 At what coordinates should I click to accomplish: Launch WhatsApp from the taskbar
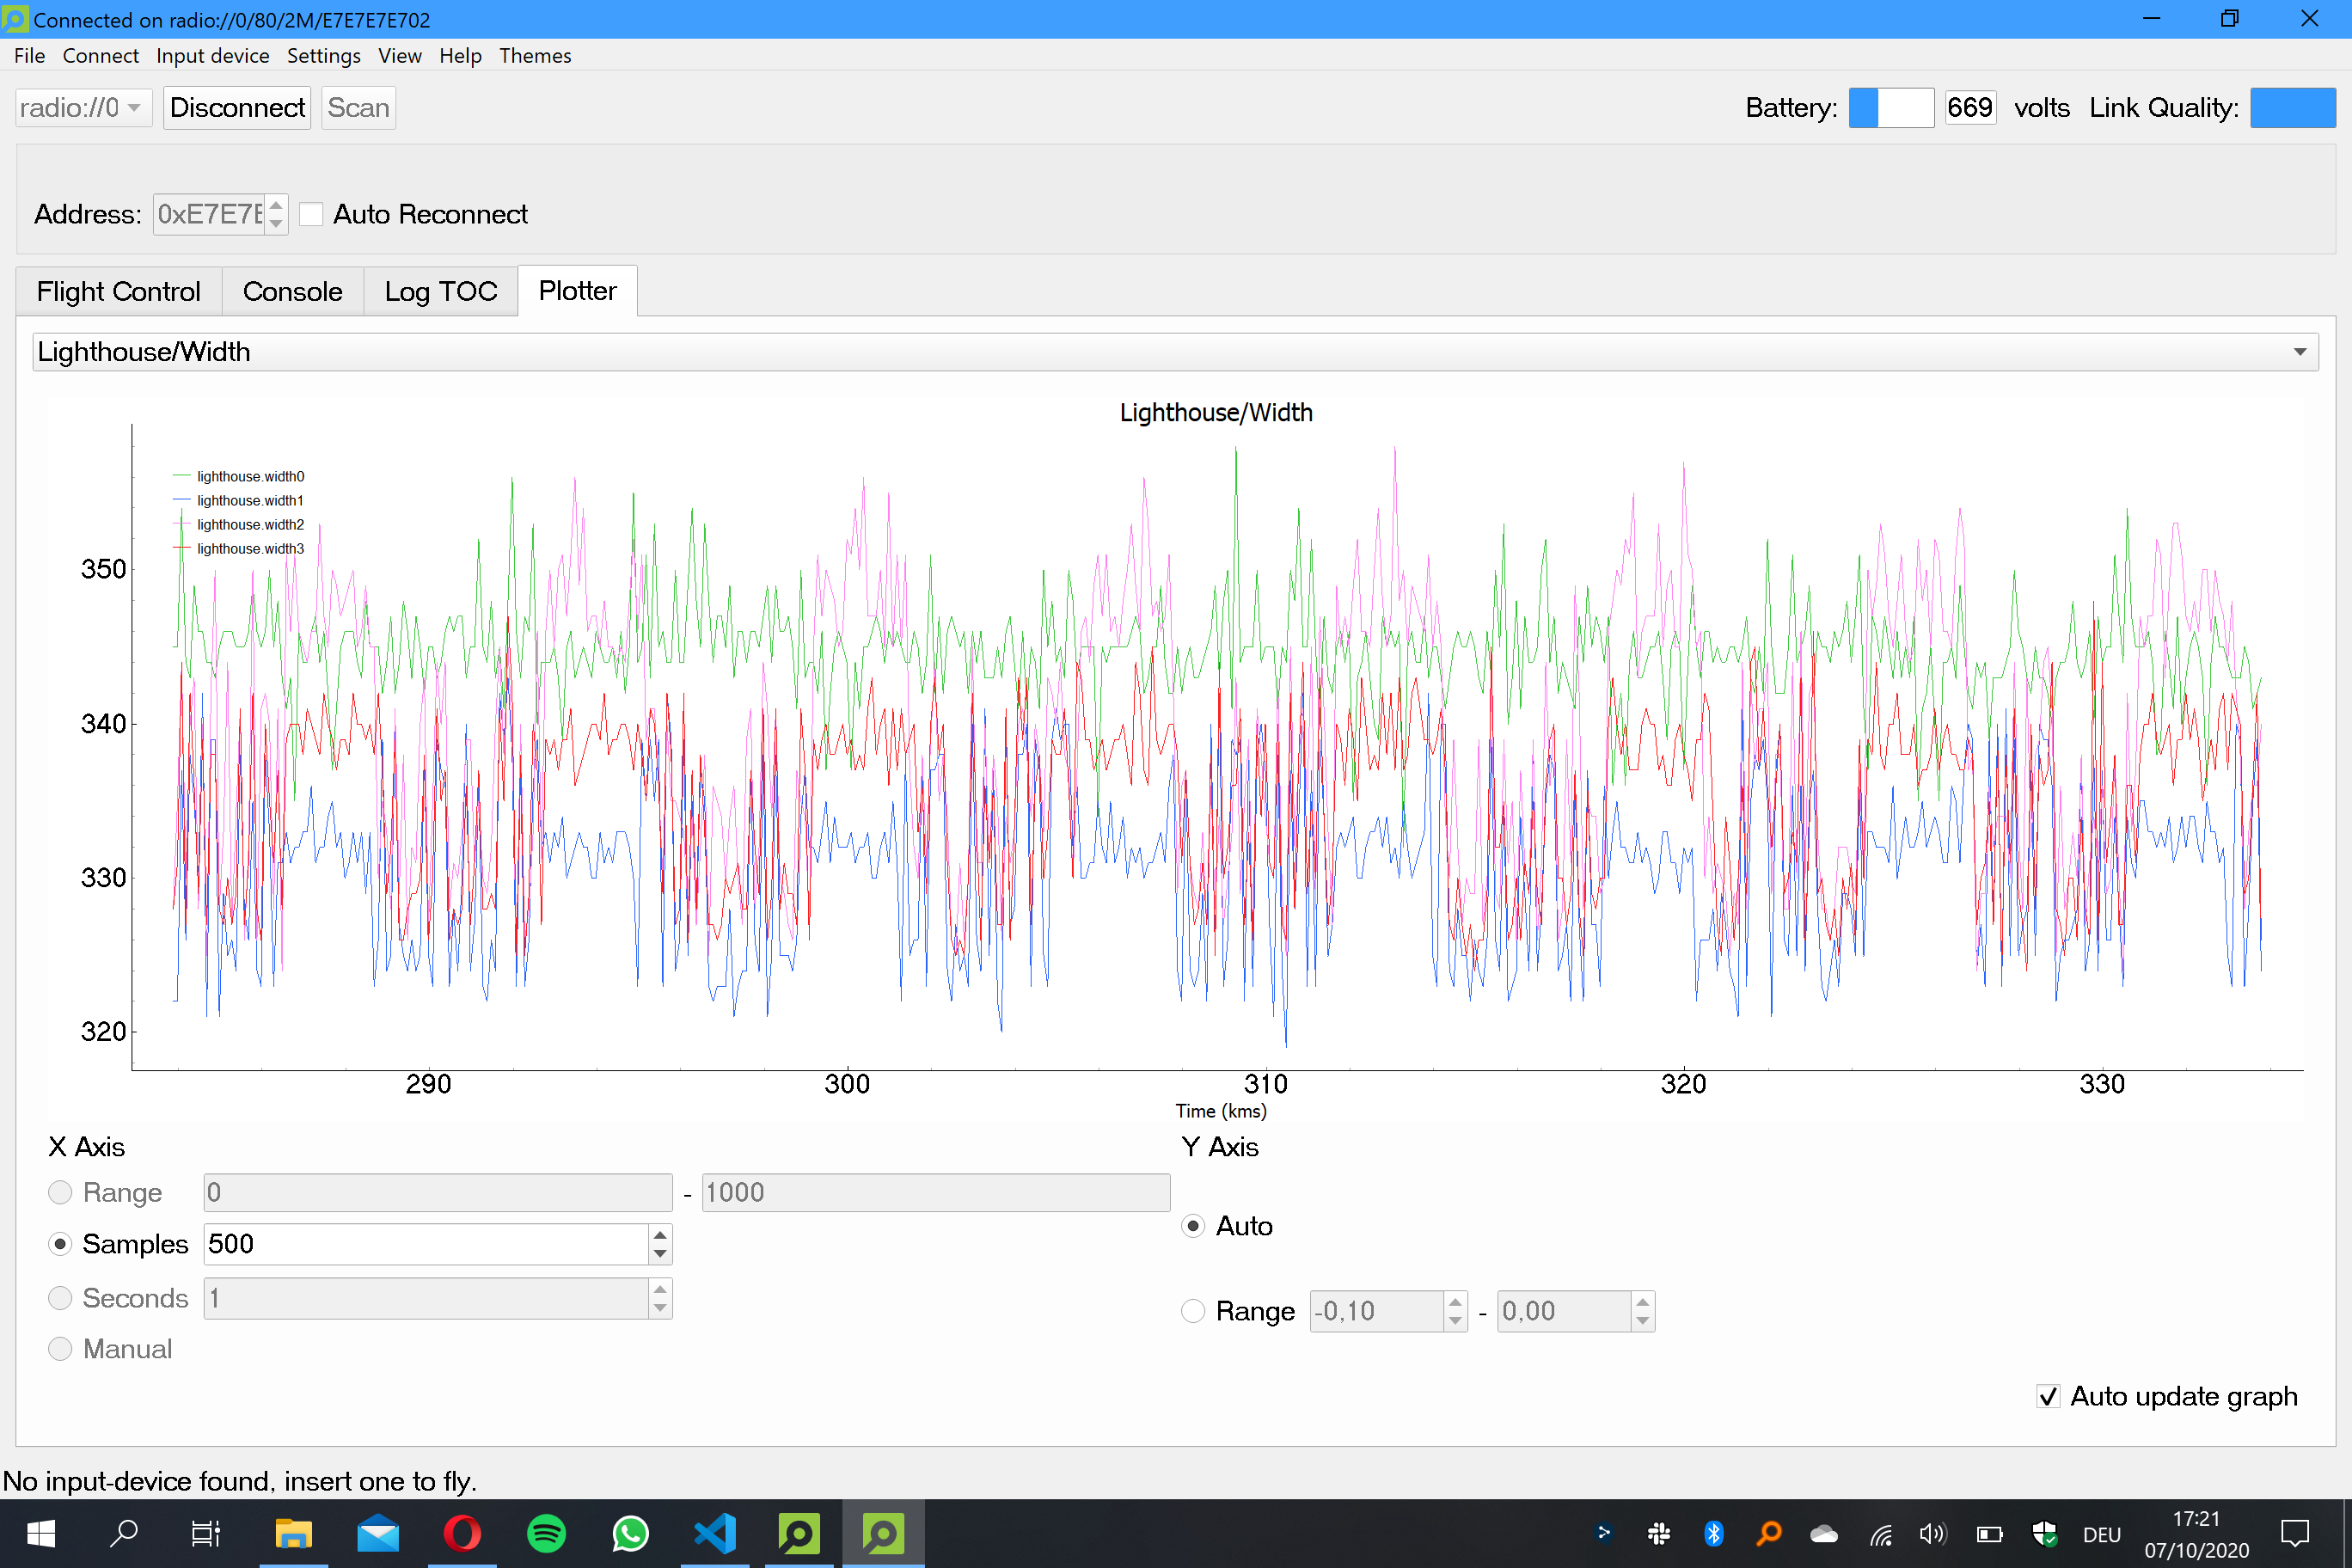click(x=630, y=1533)
